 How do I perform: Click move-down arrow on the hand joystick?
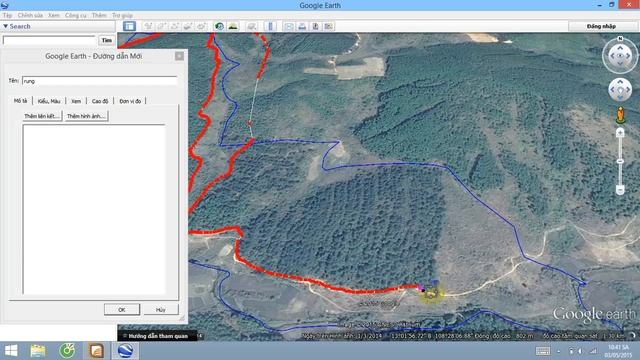click(620, 97)
